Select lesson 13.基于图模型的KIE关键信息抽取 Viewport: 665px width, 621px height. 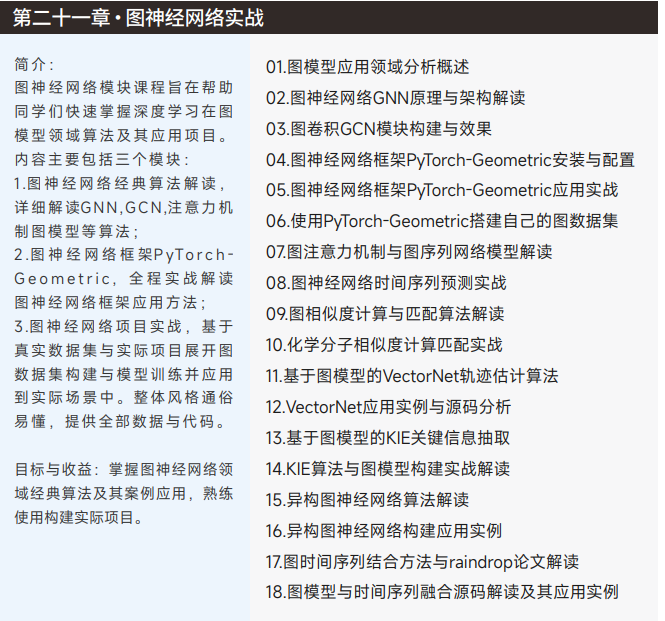(388, 438)
